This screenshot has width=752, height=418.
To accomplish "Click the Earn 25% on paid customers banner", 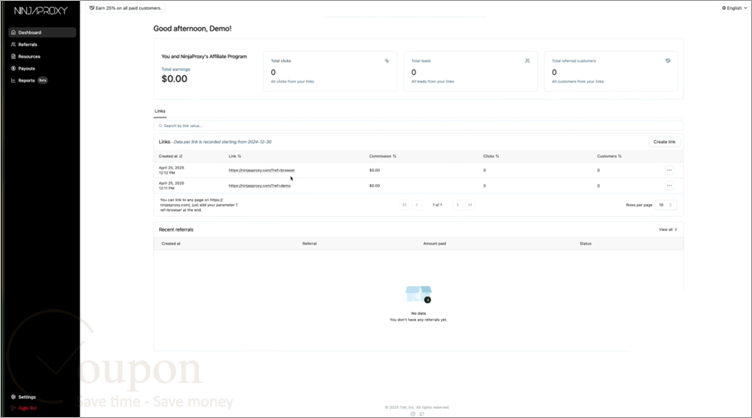I will coord(126,8).
